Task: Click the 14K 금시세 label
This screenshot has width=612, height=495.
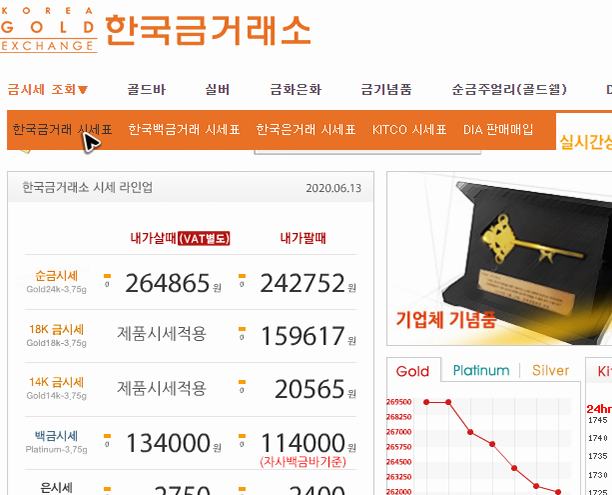Action: click(x=57, y=388)
